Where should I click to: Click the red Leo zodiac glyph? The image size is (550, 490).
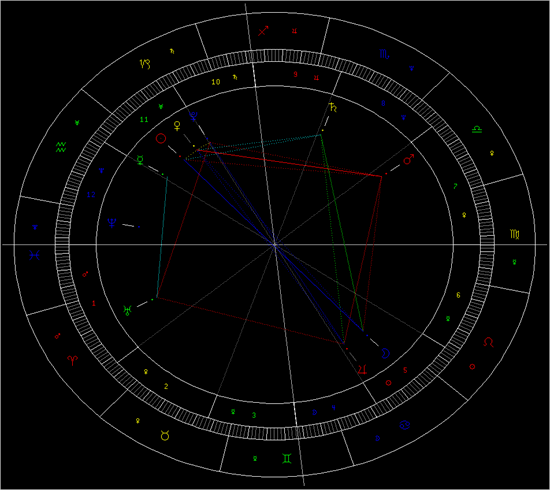pos(488,342)
